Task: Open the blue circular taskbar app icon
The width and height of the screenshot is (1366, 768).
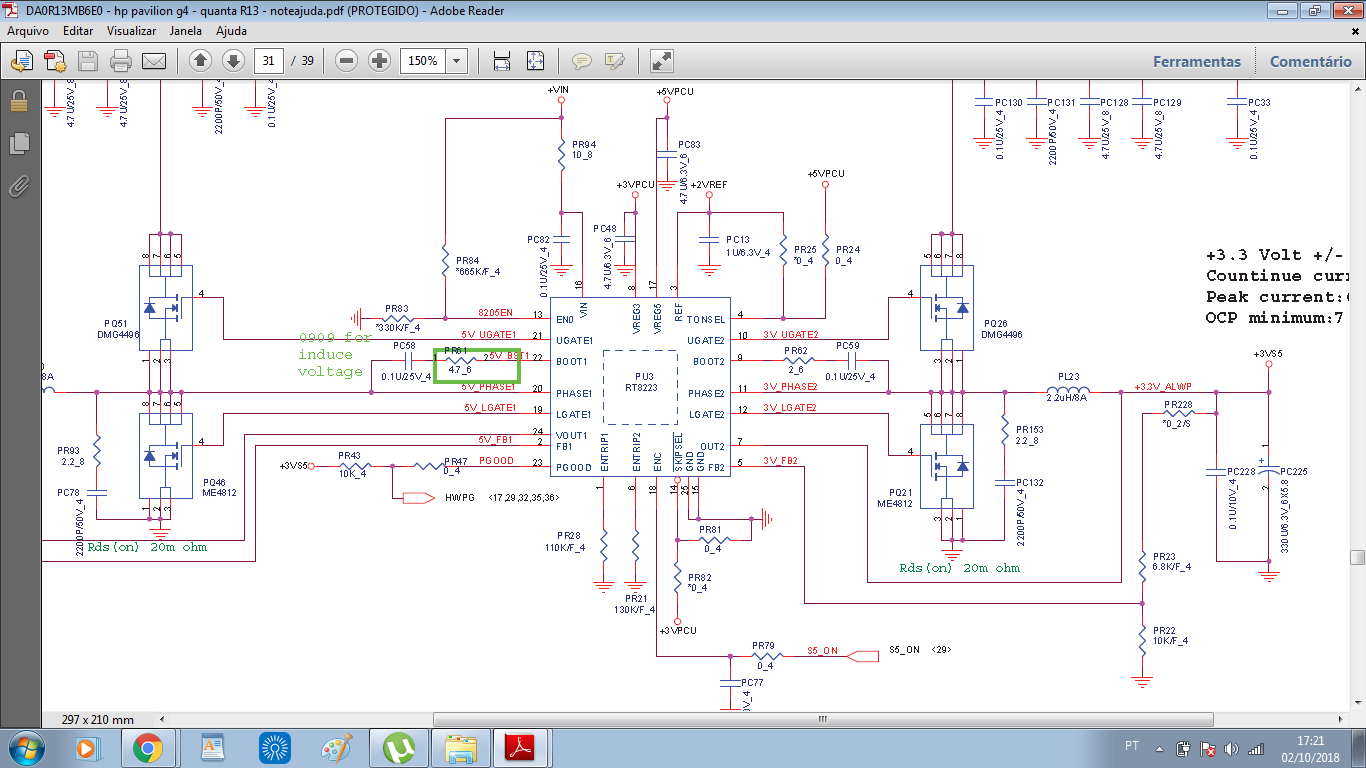Action: coord(274,748)
